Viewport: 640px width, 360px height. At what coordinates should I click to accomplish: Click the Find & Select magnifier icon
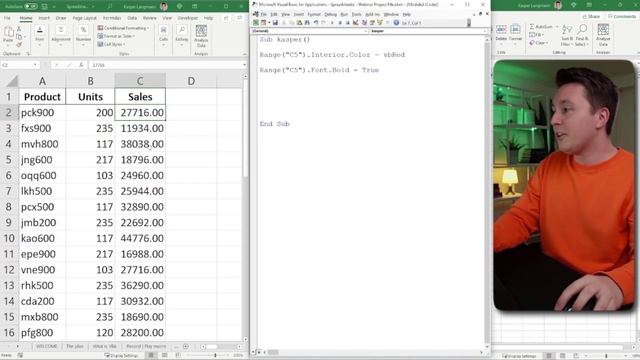tap(582, 35)
